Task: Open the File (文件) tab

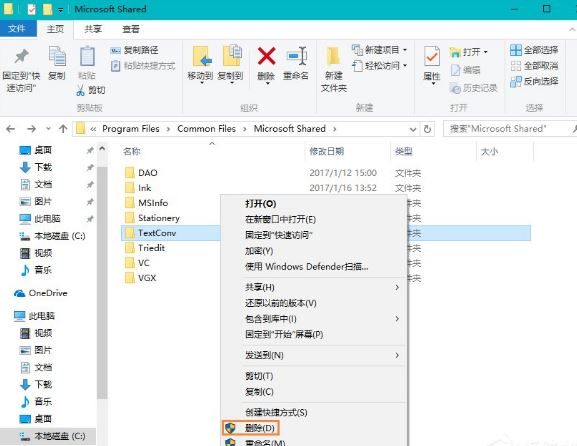Action: (18, 28)
